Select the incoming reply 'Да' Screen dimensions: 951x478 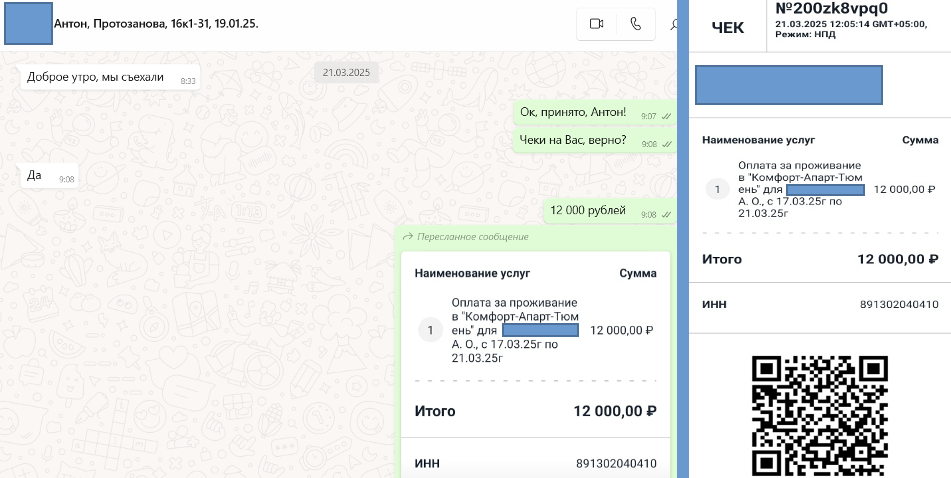pyautogui.click(x=50, y=176)
